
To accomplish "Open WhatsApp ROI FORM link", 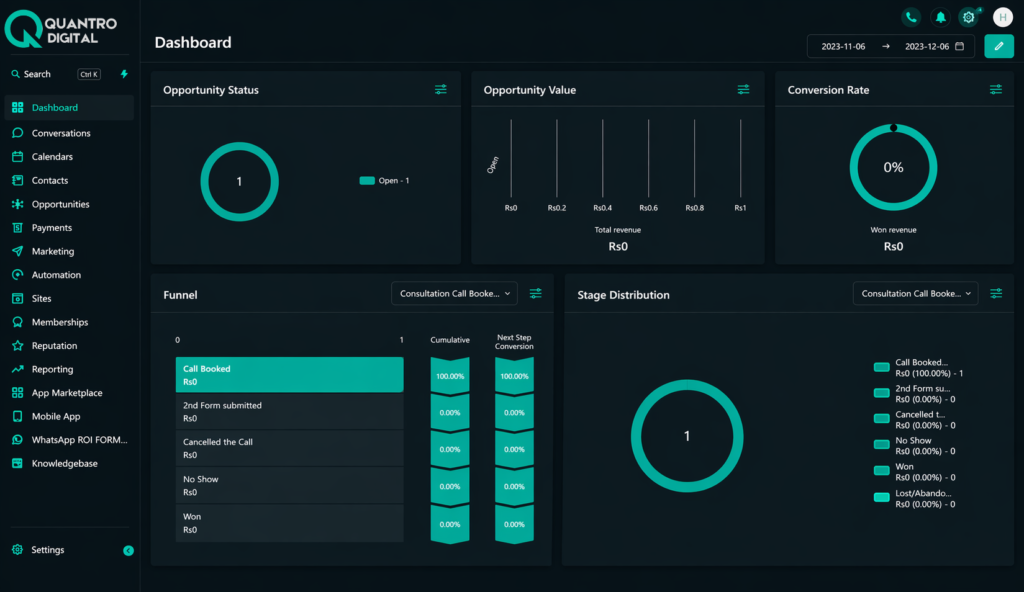I will coord(69,440).
